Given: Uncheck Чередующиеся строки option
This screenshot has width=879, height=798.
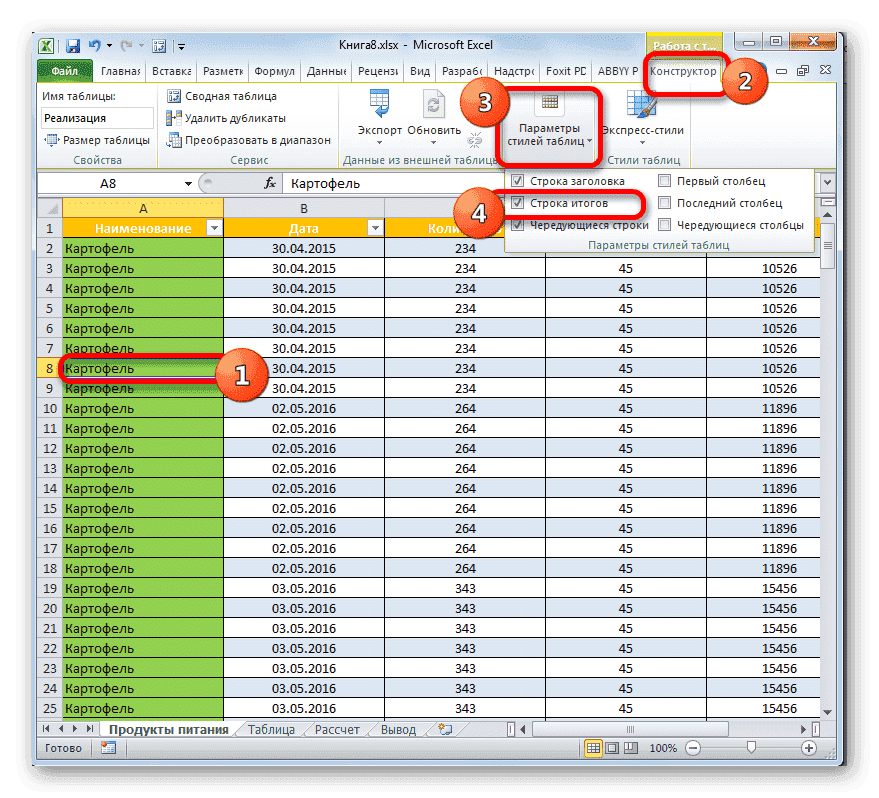Looking at the screenshot, I should click(518, 224).
